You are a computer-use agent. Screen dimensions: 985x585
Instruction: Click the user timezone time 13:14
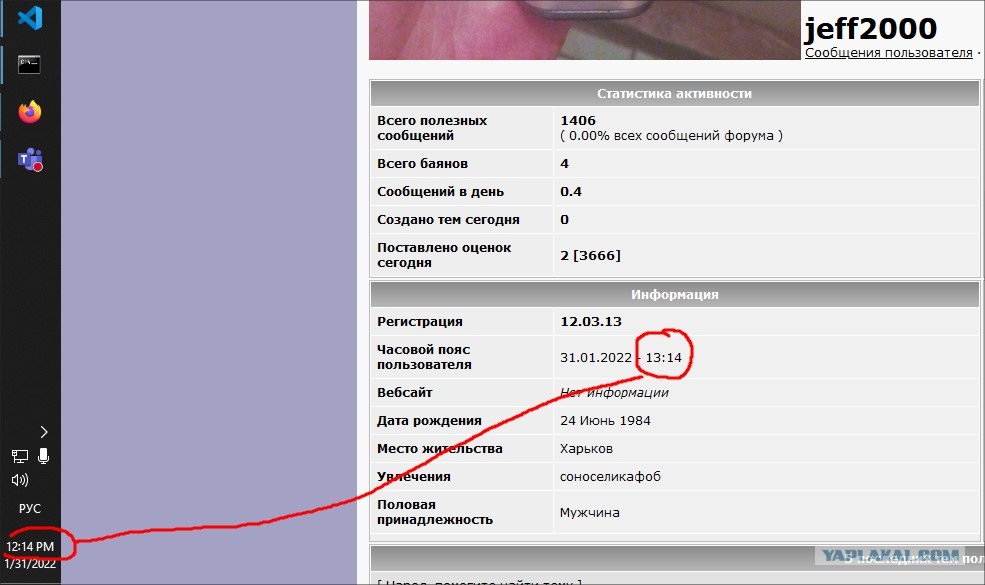tap(663, 358)
